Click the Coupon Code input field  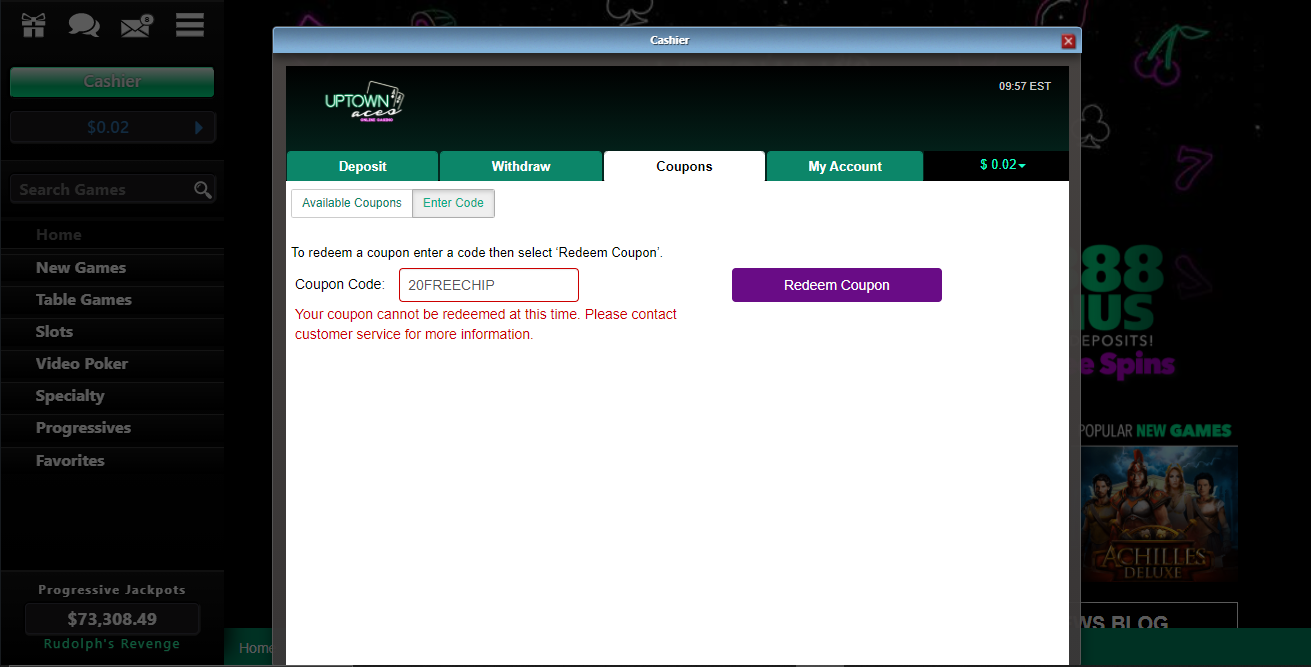point(488,285)
